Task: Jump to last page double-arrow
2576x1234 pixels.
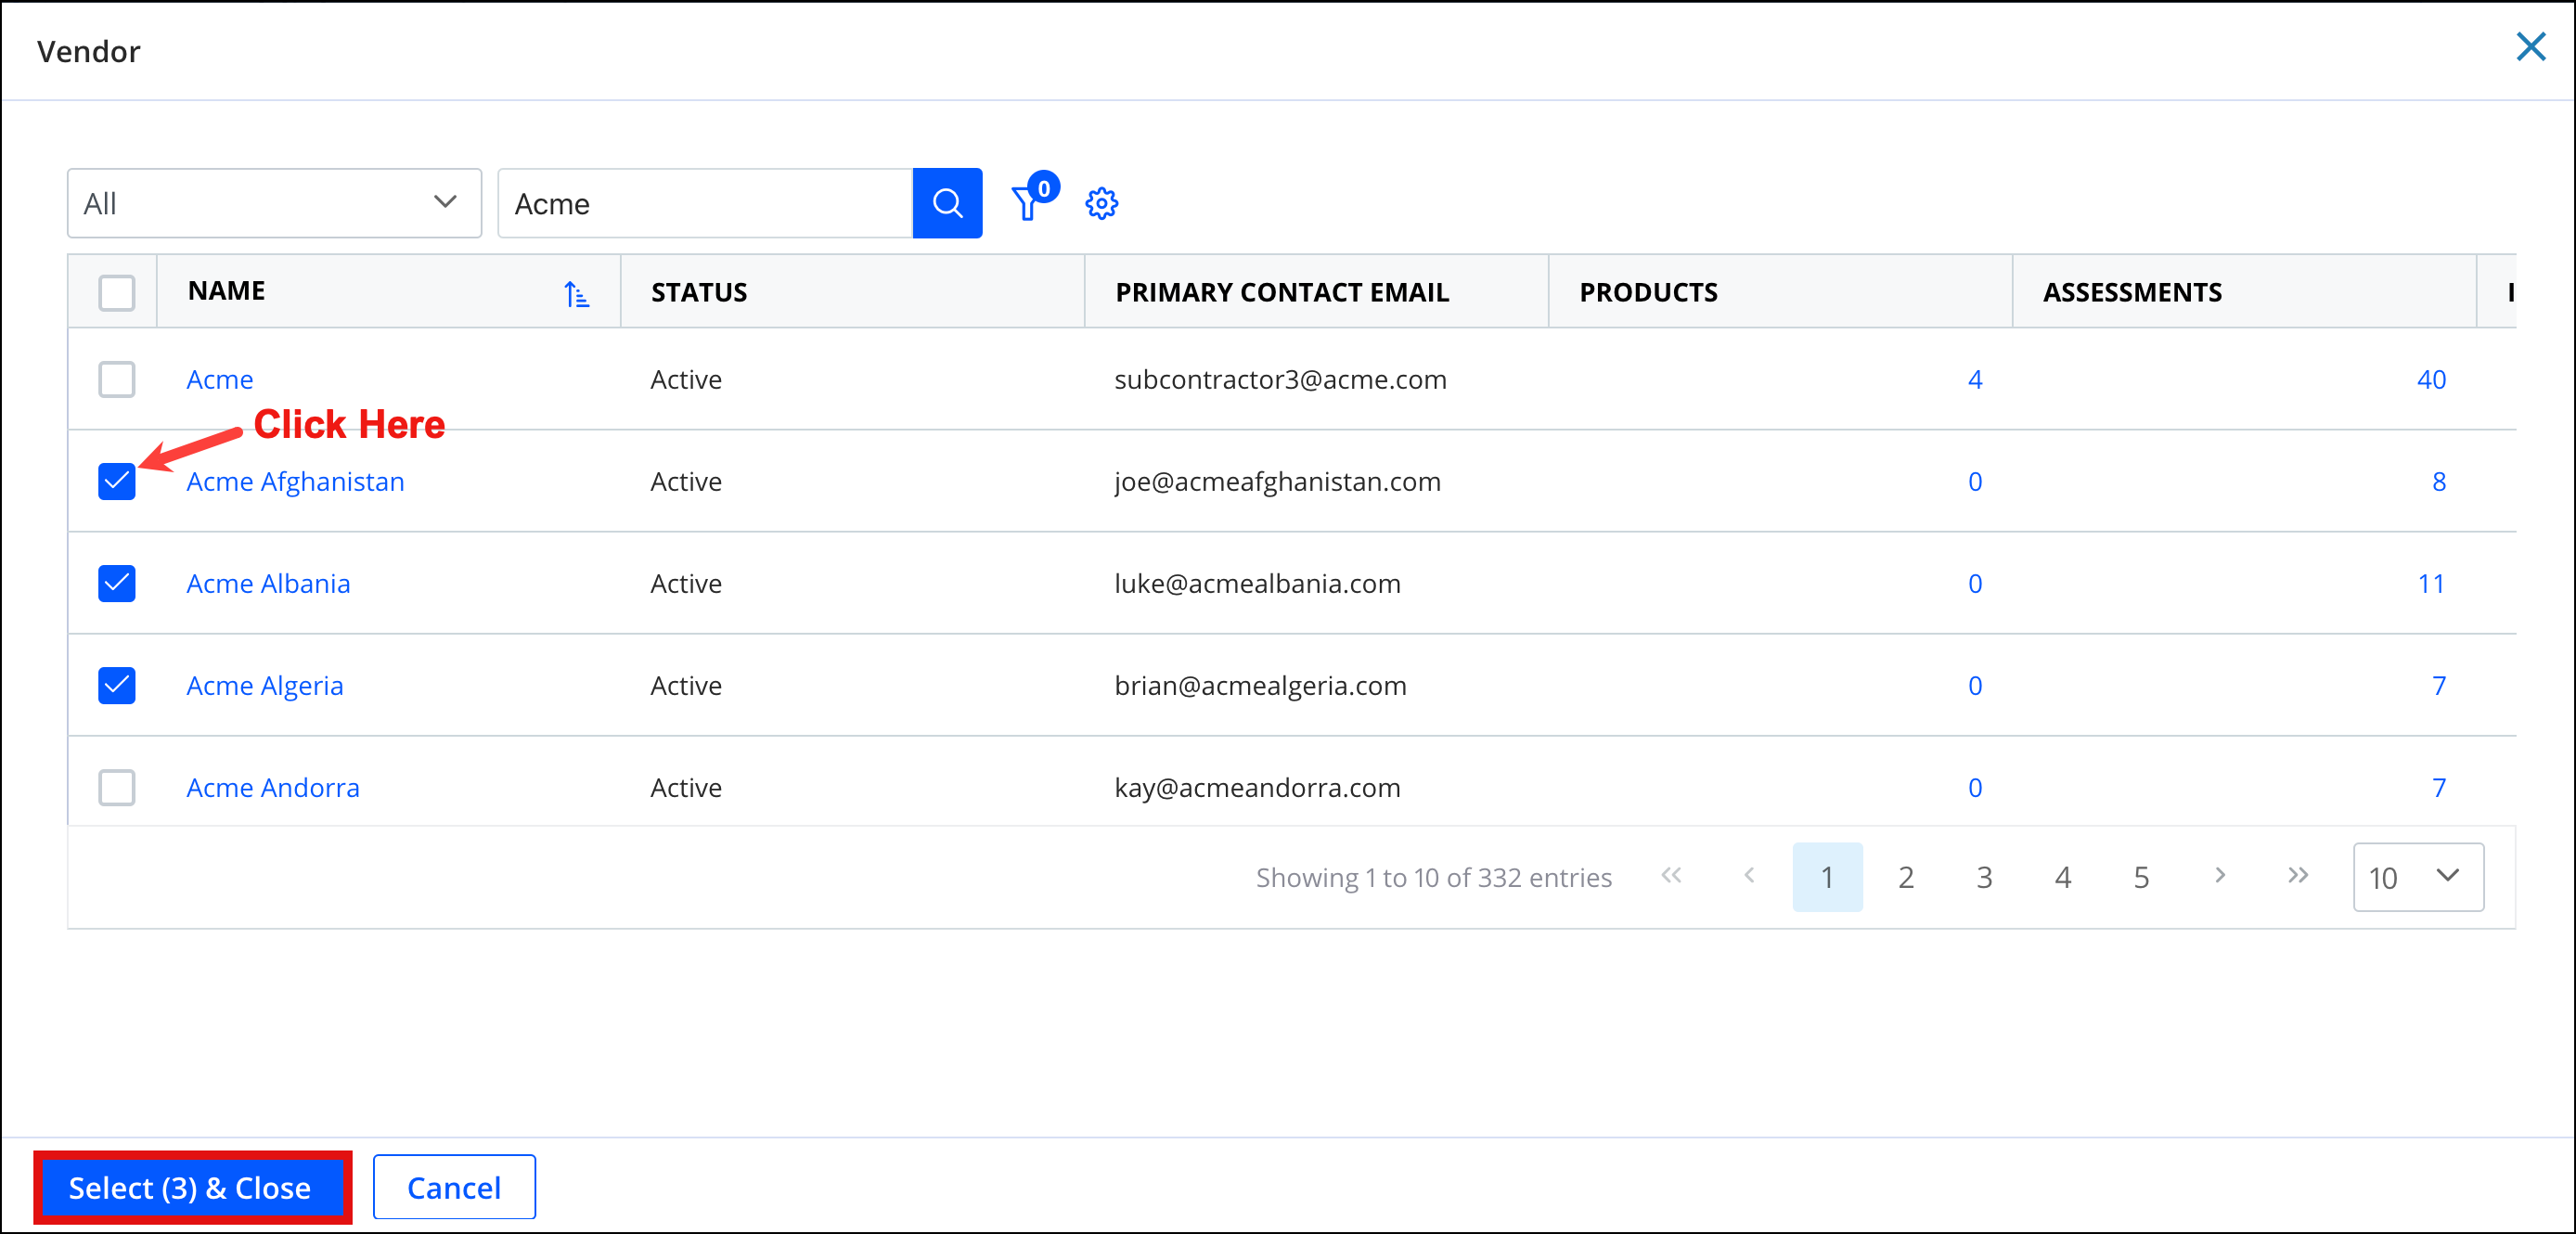Action: 2298,876
